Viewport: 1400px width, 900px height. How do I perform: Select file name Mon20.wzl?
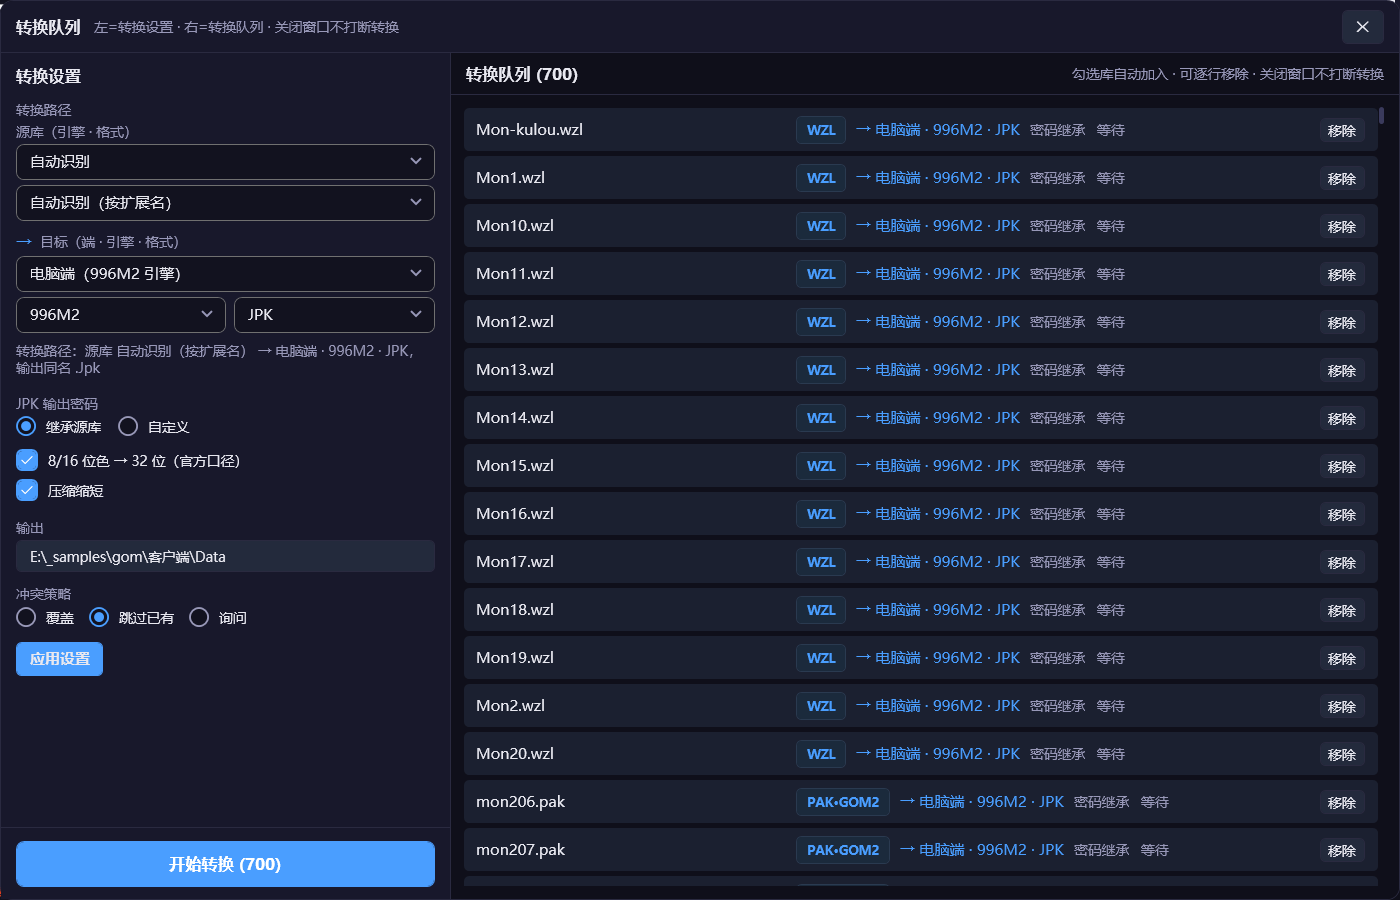pyautogui.click(x=515, y=754)
